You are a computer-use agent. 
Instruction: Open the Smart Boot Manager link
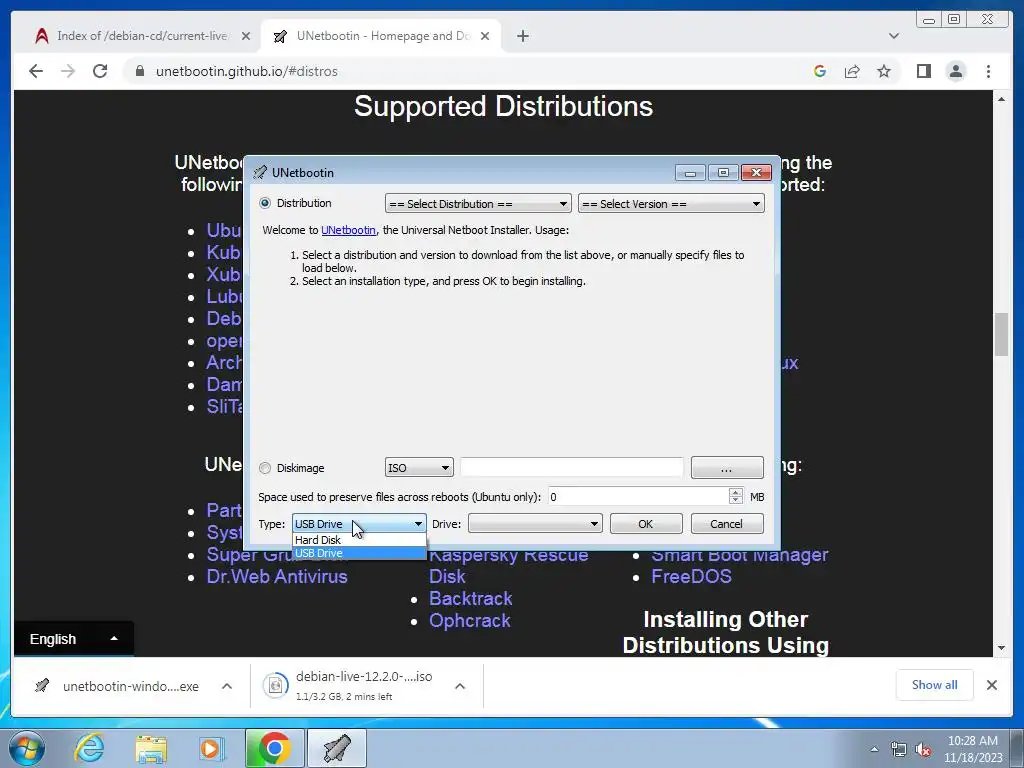click(x=739, y=556)
